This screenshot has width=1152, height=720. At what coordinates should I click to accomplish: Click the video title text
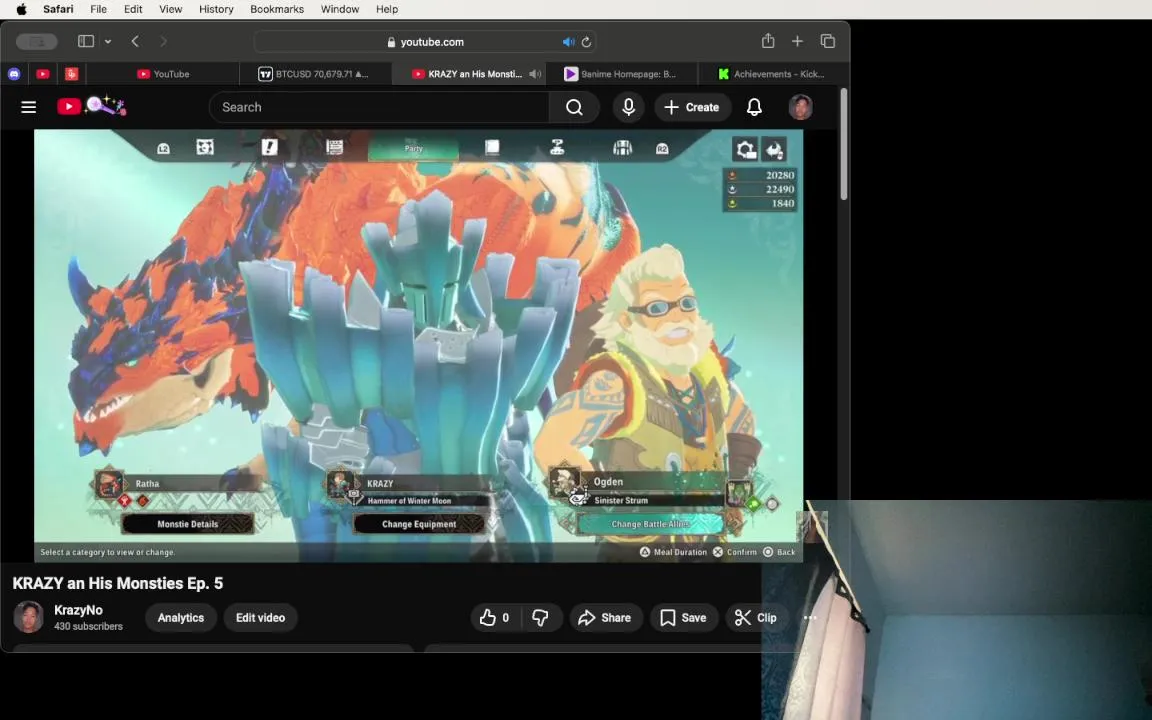coord(118,583)
